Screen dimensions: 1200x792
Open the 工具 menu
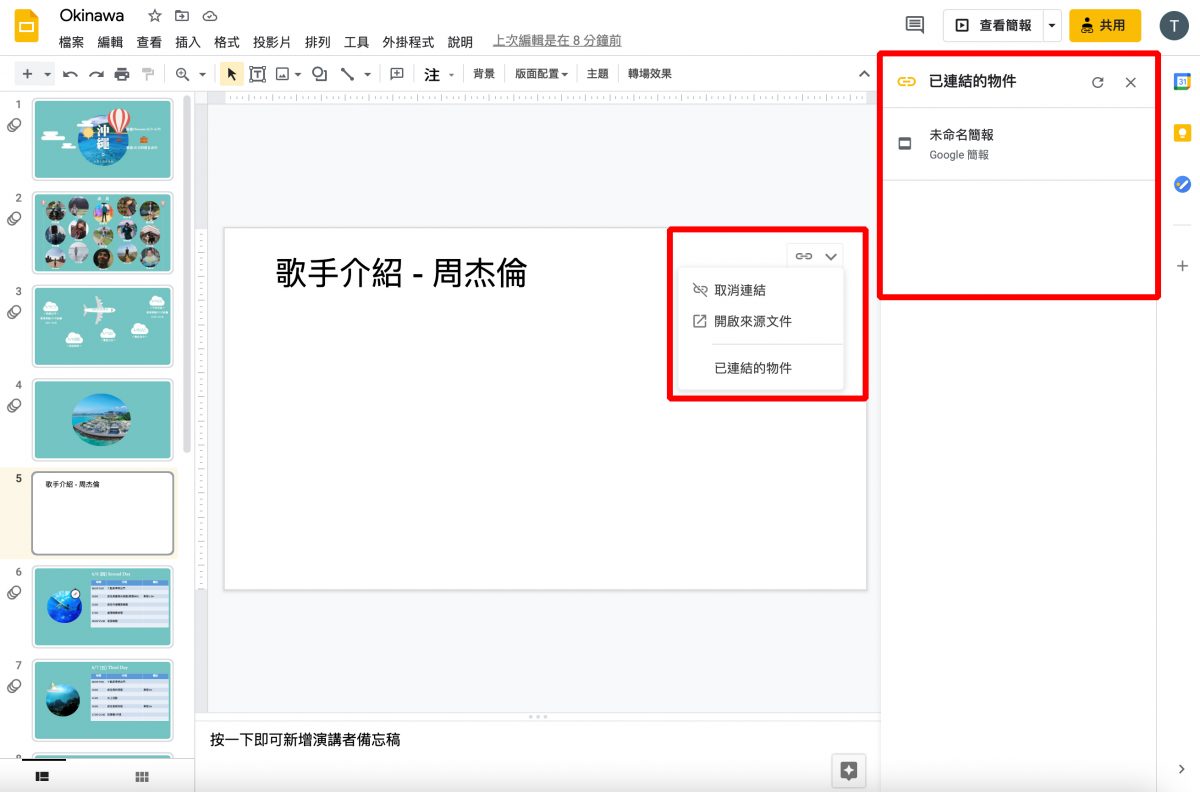click(357, 42)
